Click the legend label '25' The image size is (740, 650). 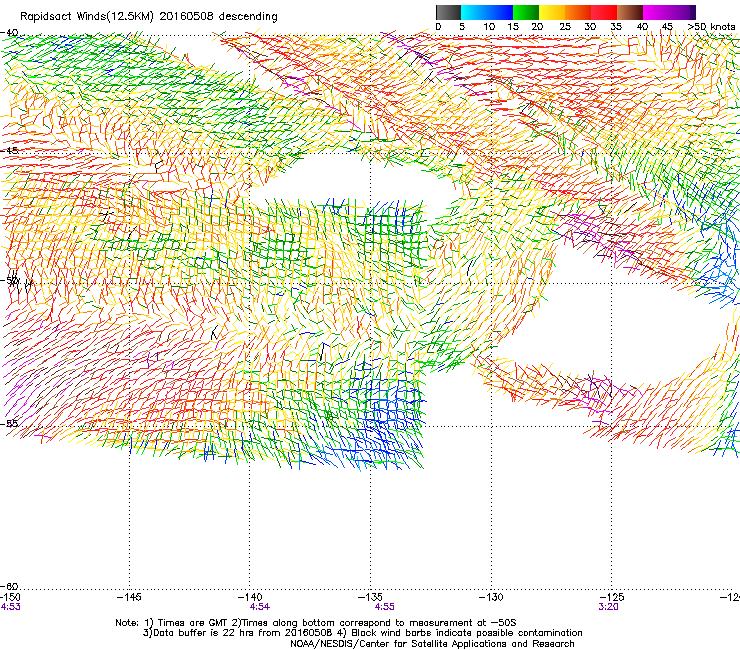coord(565,27)
